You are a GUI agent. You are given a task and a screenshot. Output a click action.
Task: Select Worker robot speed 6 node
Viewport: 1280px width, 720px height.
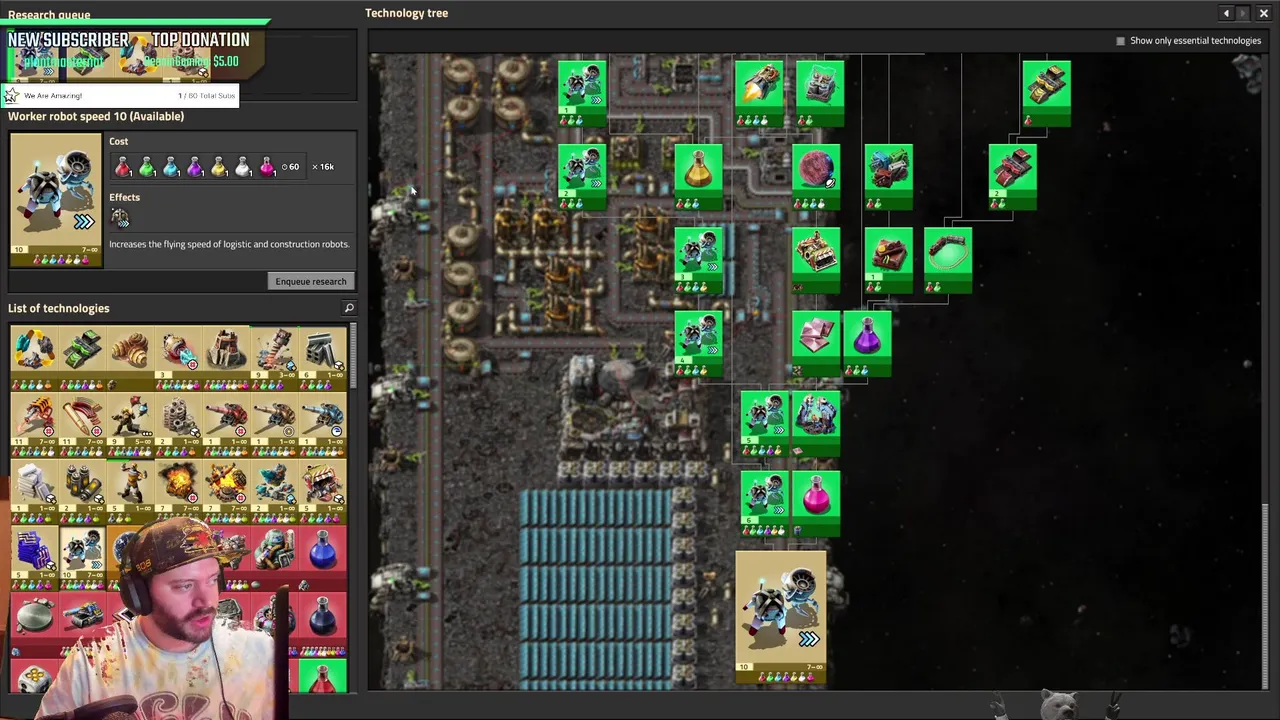click(x=765, y=504)
